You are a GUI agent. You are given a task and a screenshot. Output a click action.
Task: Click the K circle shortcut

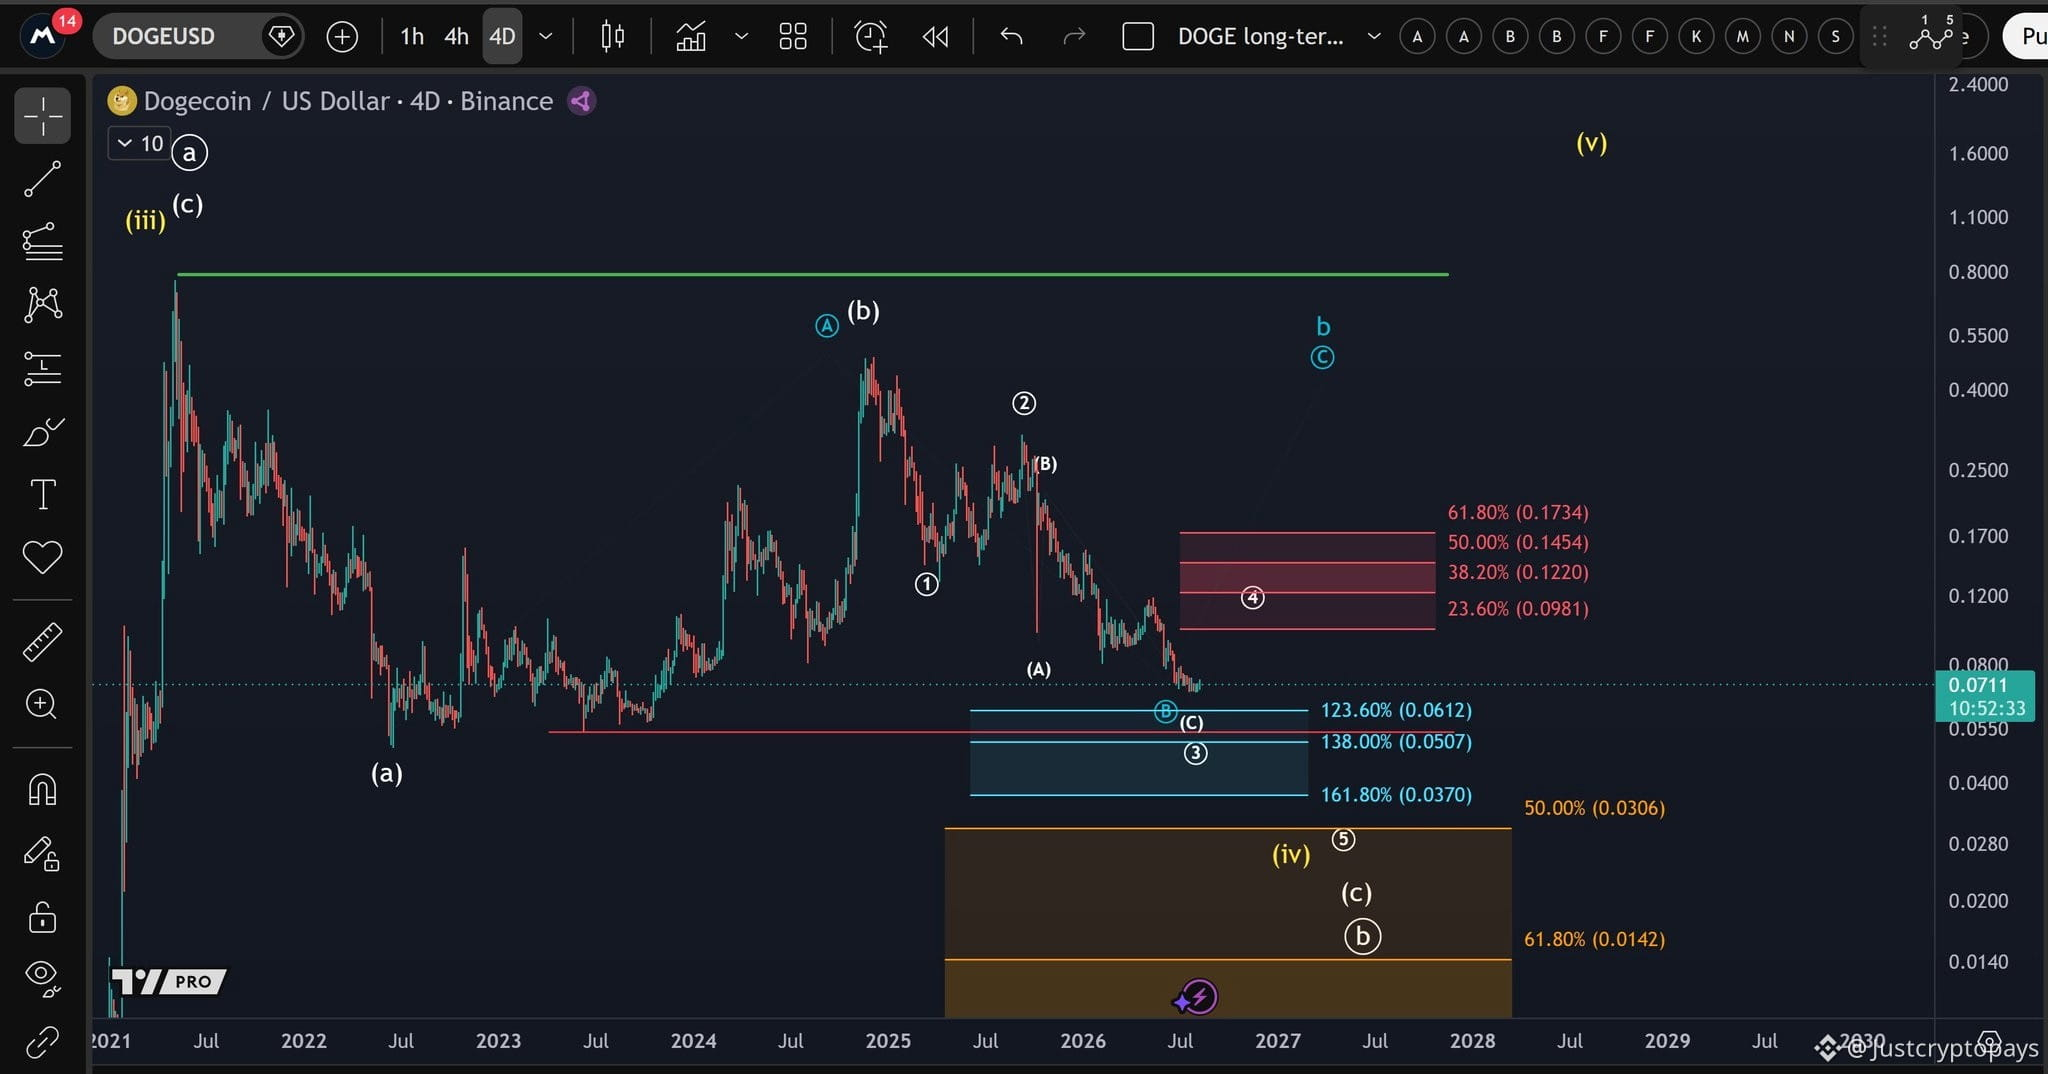point(1696,37)
